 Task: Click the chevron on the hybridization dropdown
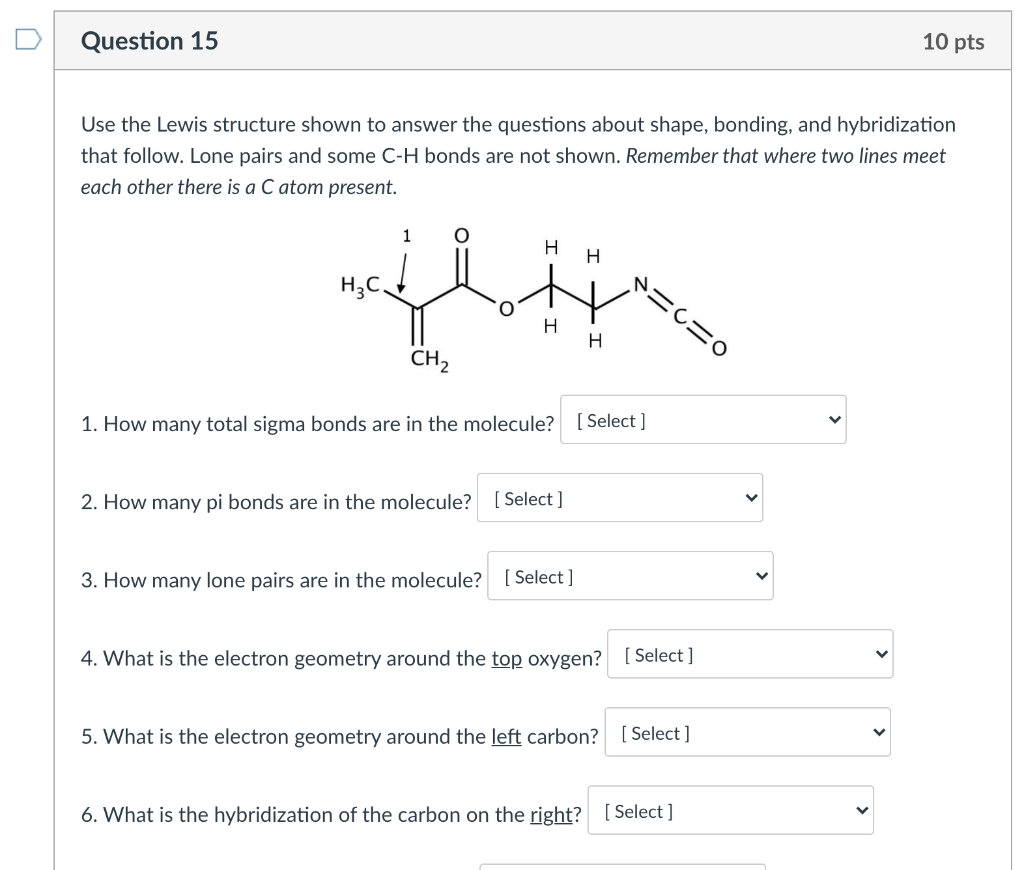(860, 810)
